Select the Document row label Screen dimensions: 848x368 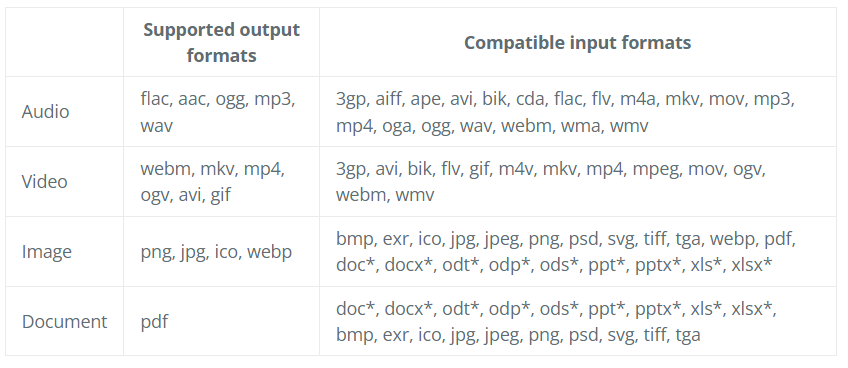click(x=64, y=321)
